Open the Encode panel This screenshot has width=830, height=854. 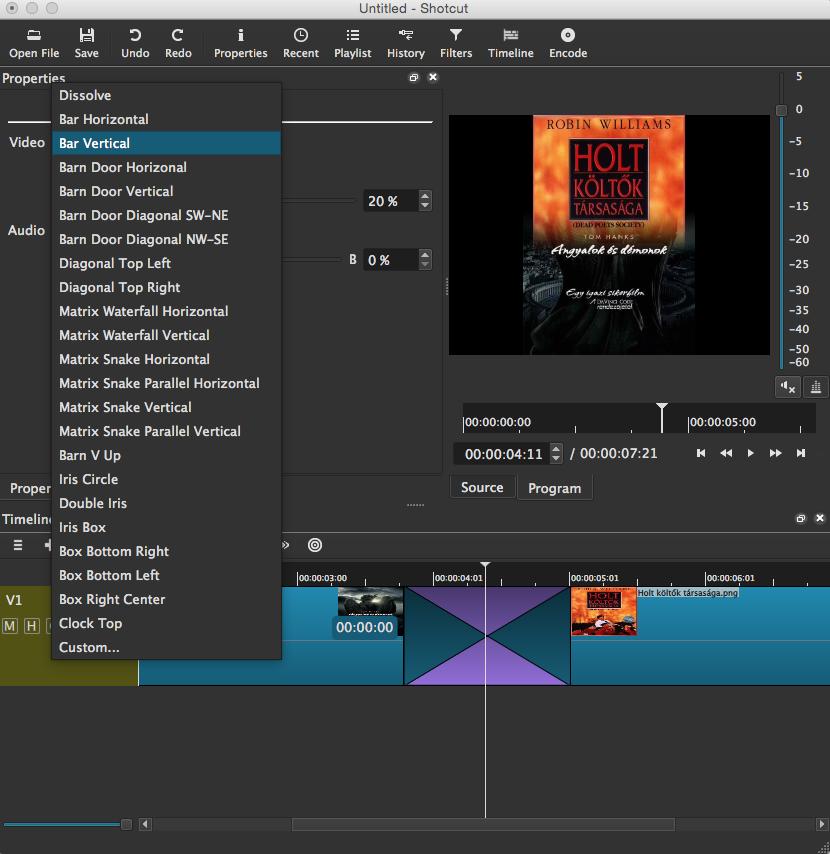567,44
